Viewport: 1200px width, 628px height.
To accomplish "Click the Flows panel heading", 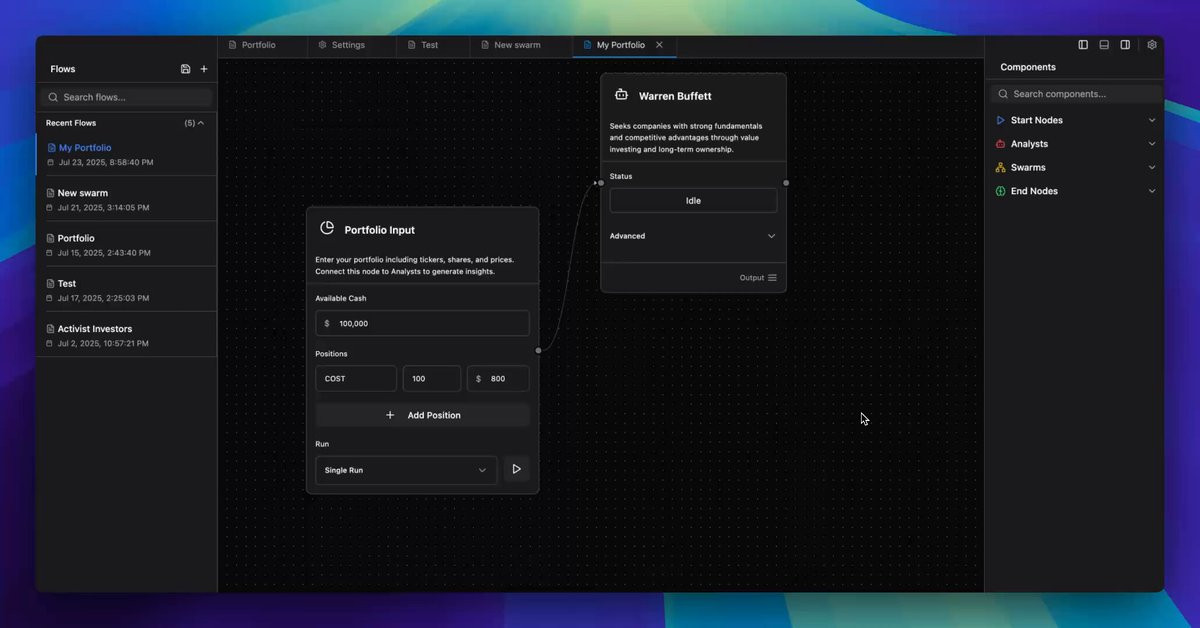I will click(63, 69).
